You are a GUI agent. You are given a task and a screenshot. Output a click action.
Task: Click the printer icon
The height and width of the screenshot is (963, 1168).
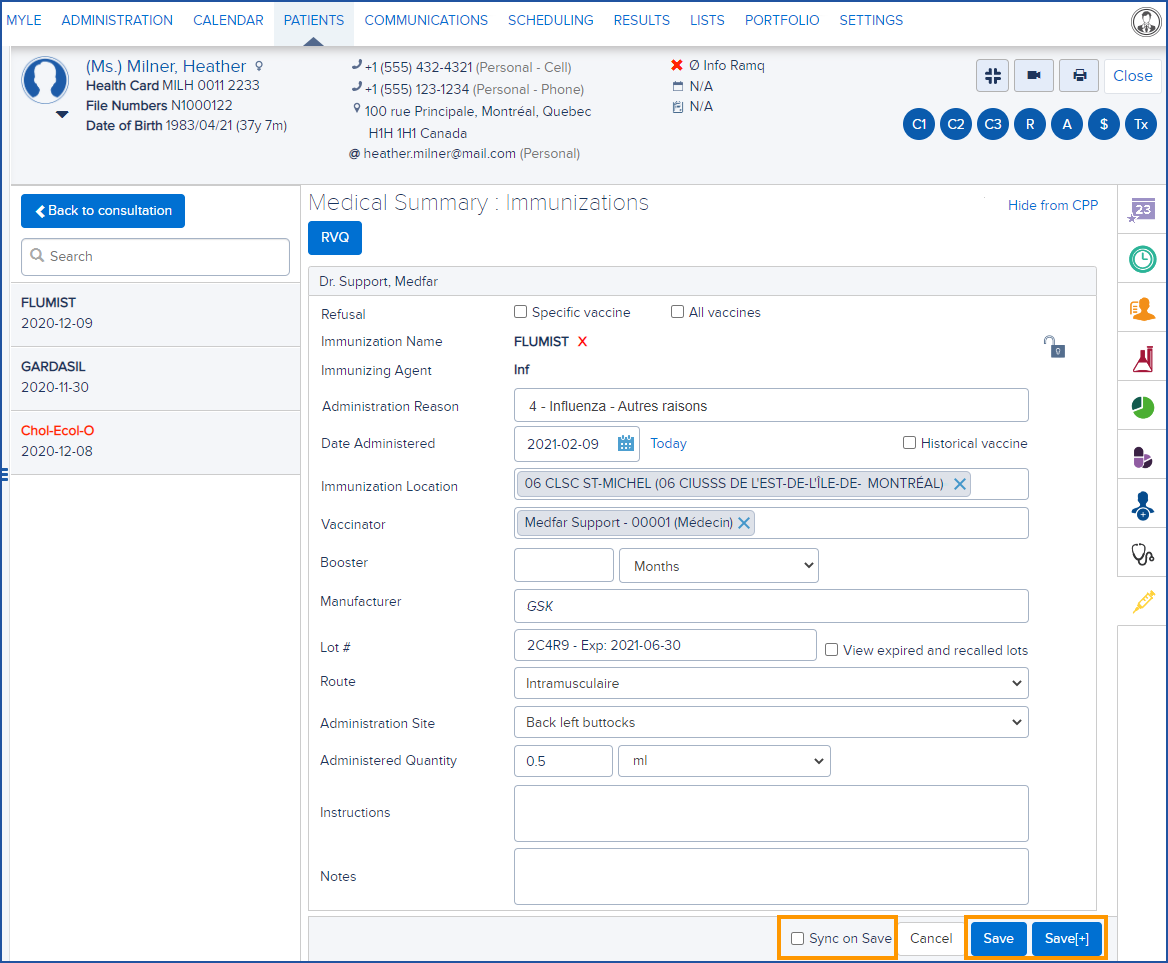(x=1078, y=75)
